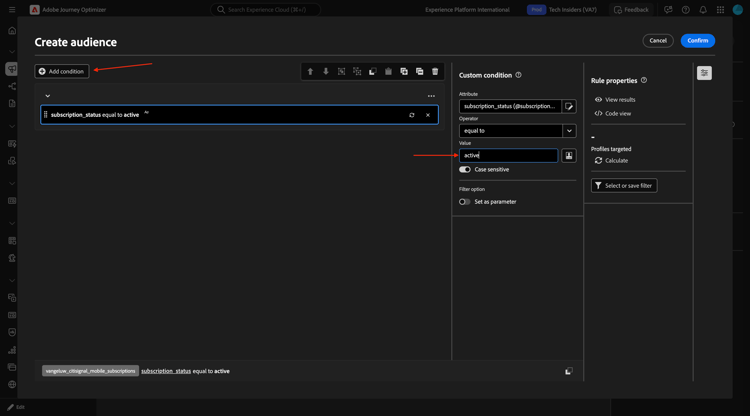Collapse the condition group chevron
This screenshot has width=750, height=416.
47,96
